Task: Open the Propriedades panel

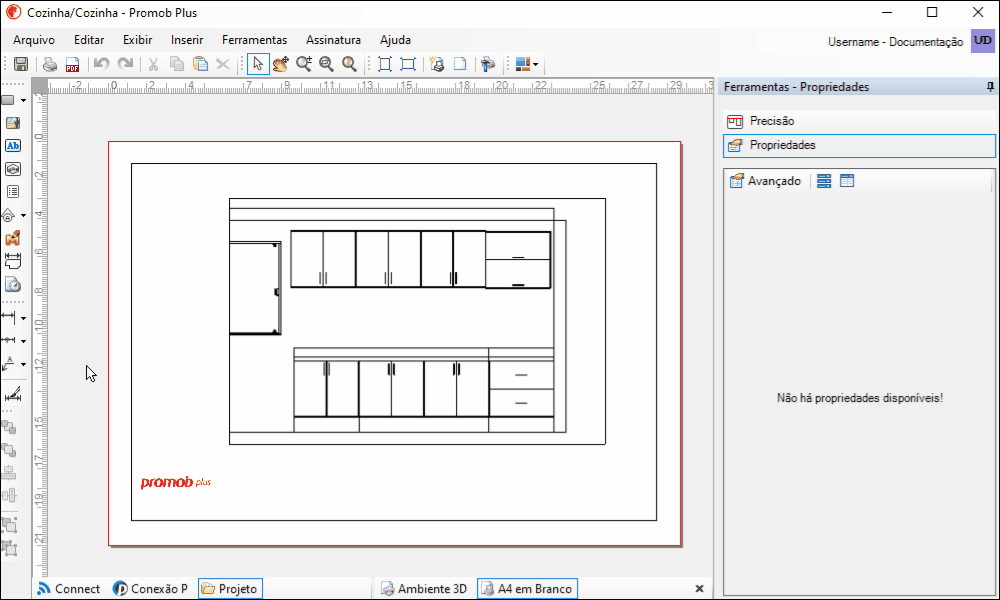Action: tap(859, 145)
